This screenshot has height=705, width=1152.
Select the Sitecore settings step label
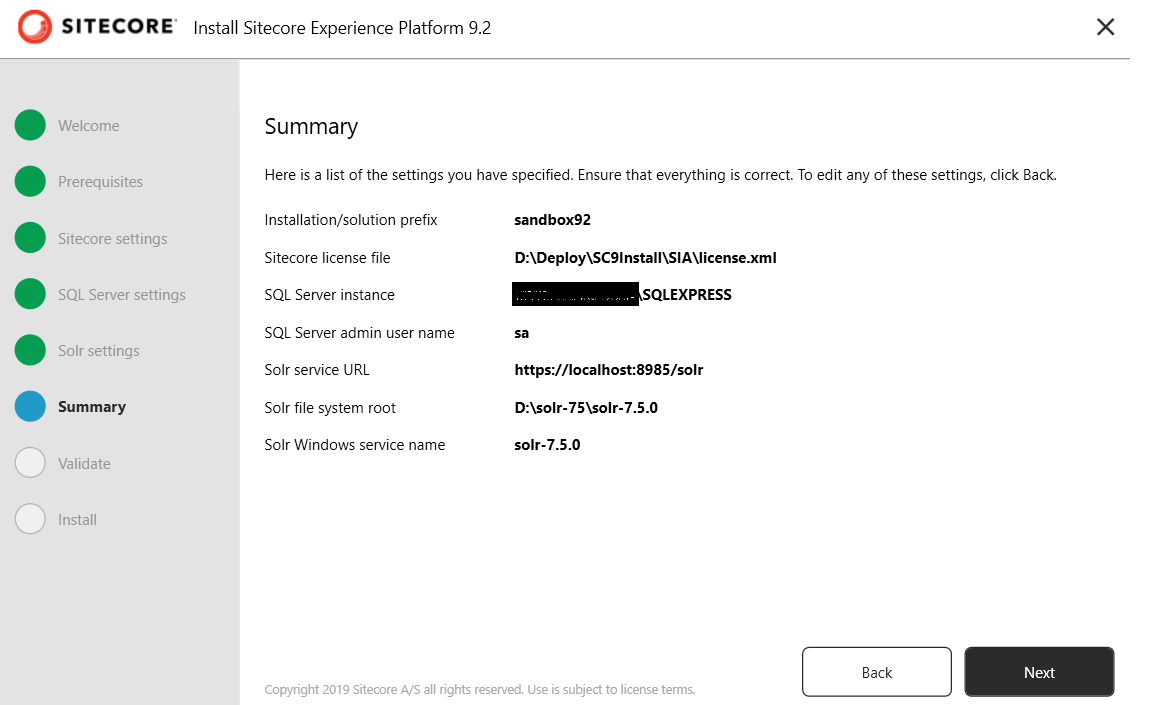(x=112, y=239)
